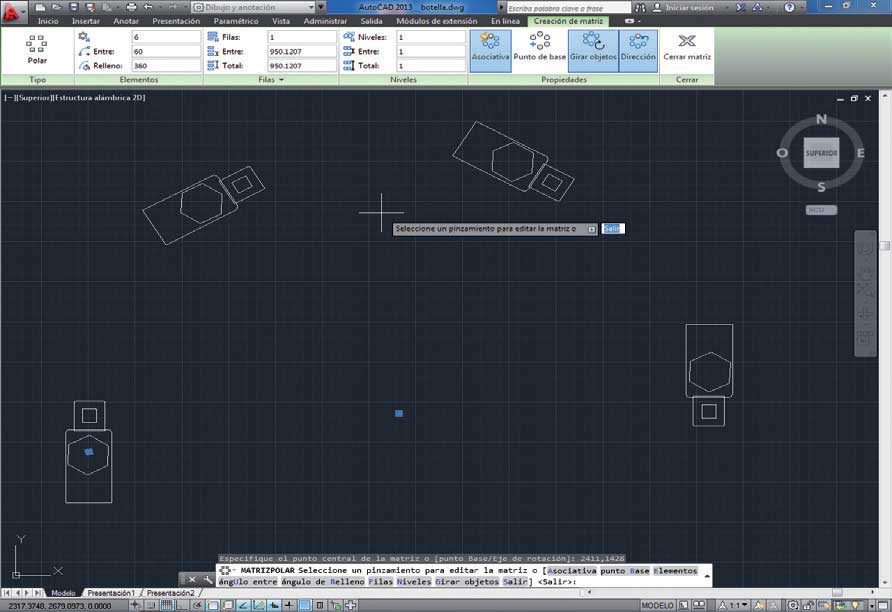Select the center blue grip of the array

[399, 413]
